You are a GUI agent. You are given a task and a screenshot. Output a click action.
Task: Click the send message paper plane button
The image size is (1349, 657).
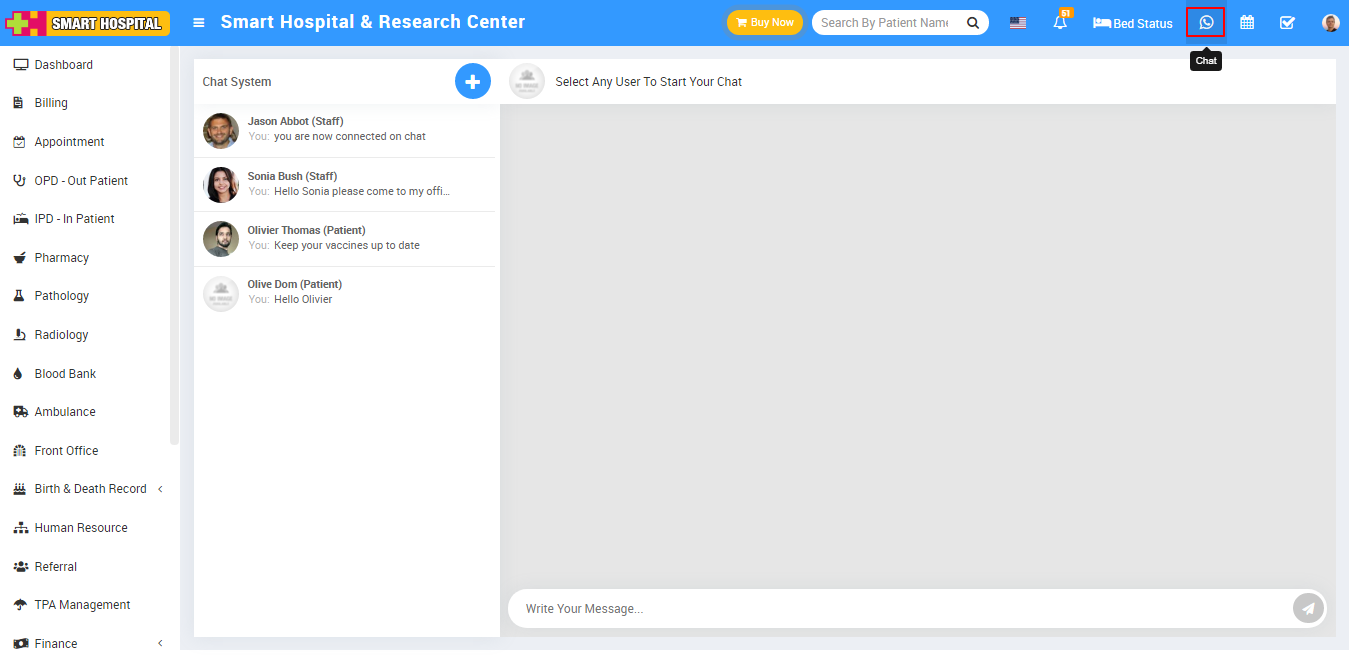click(x=1308, y=608)
